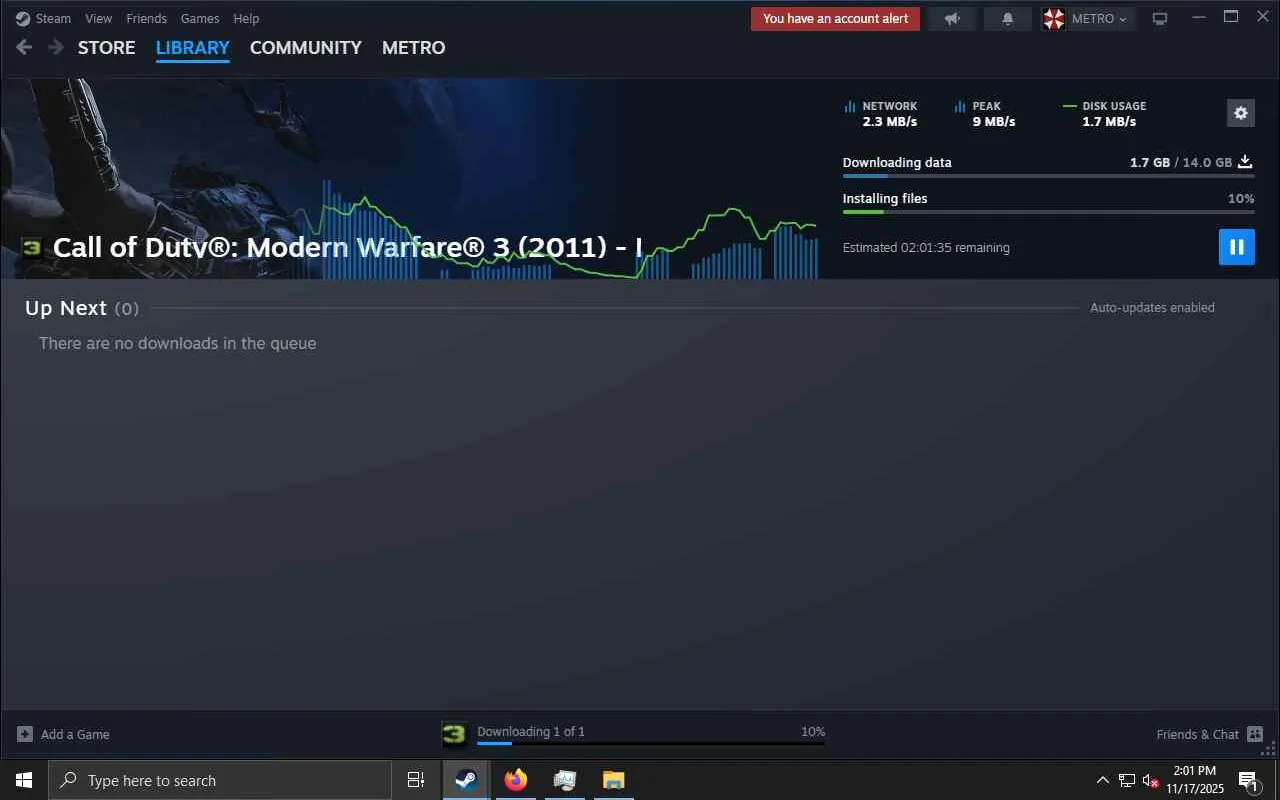Click the MW3 thumbnail in the bottom bar
The height and width of the screenshot is (800, 1280).
[454, 734]
